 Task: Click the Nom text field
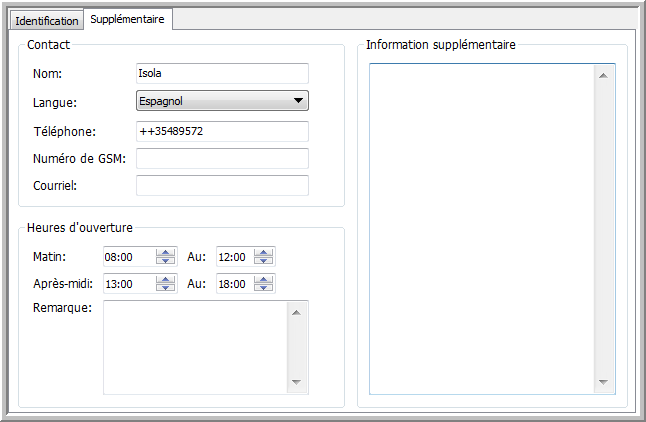[221, 73]
